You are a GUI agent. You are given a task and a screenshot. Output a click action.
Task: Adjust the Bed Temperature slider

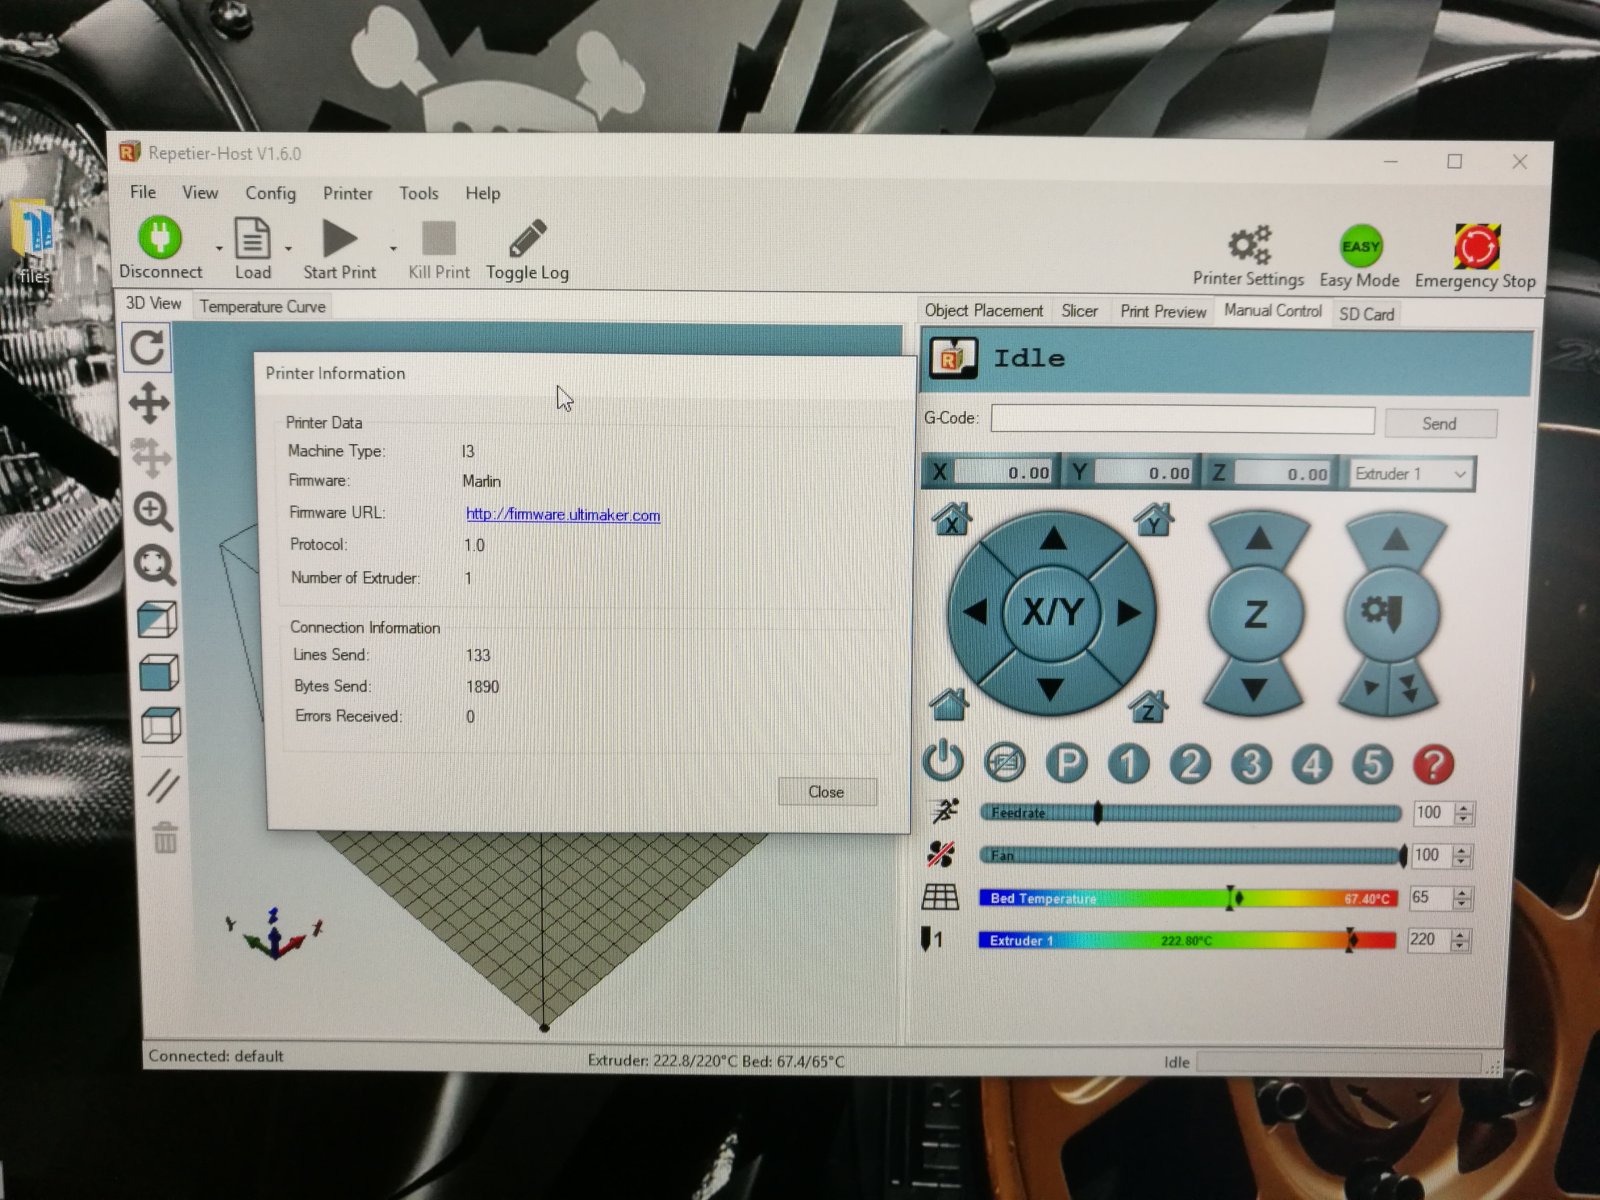1187,898
